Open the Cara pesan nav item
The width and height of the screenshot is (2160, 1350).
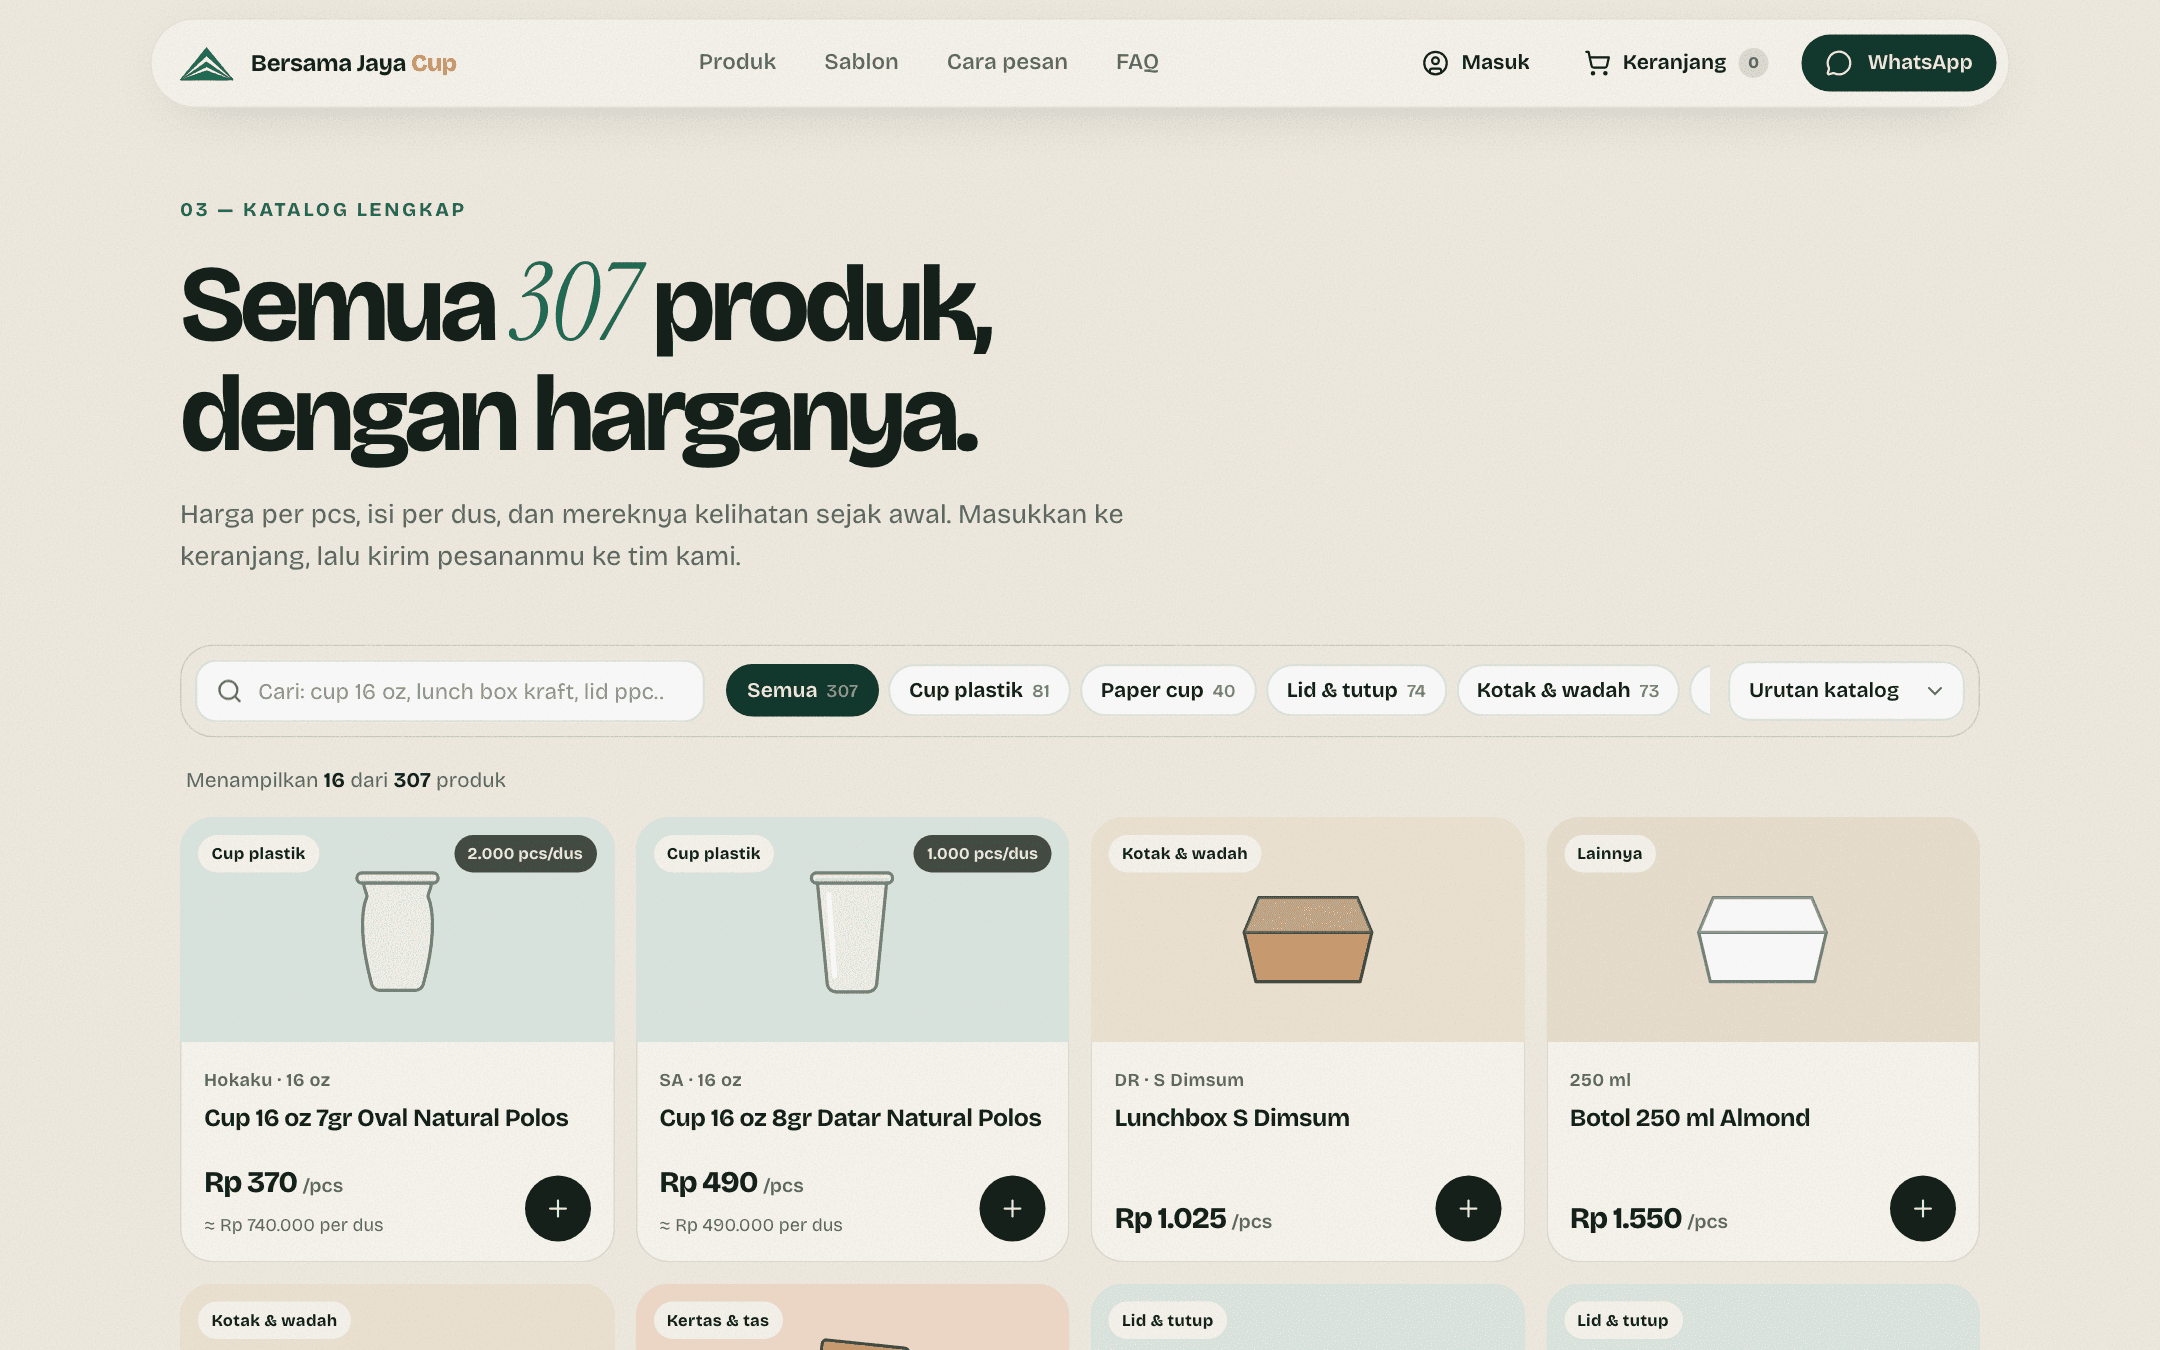(1007, 62)
